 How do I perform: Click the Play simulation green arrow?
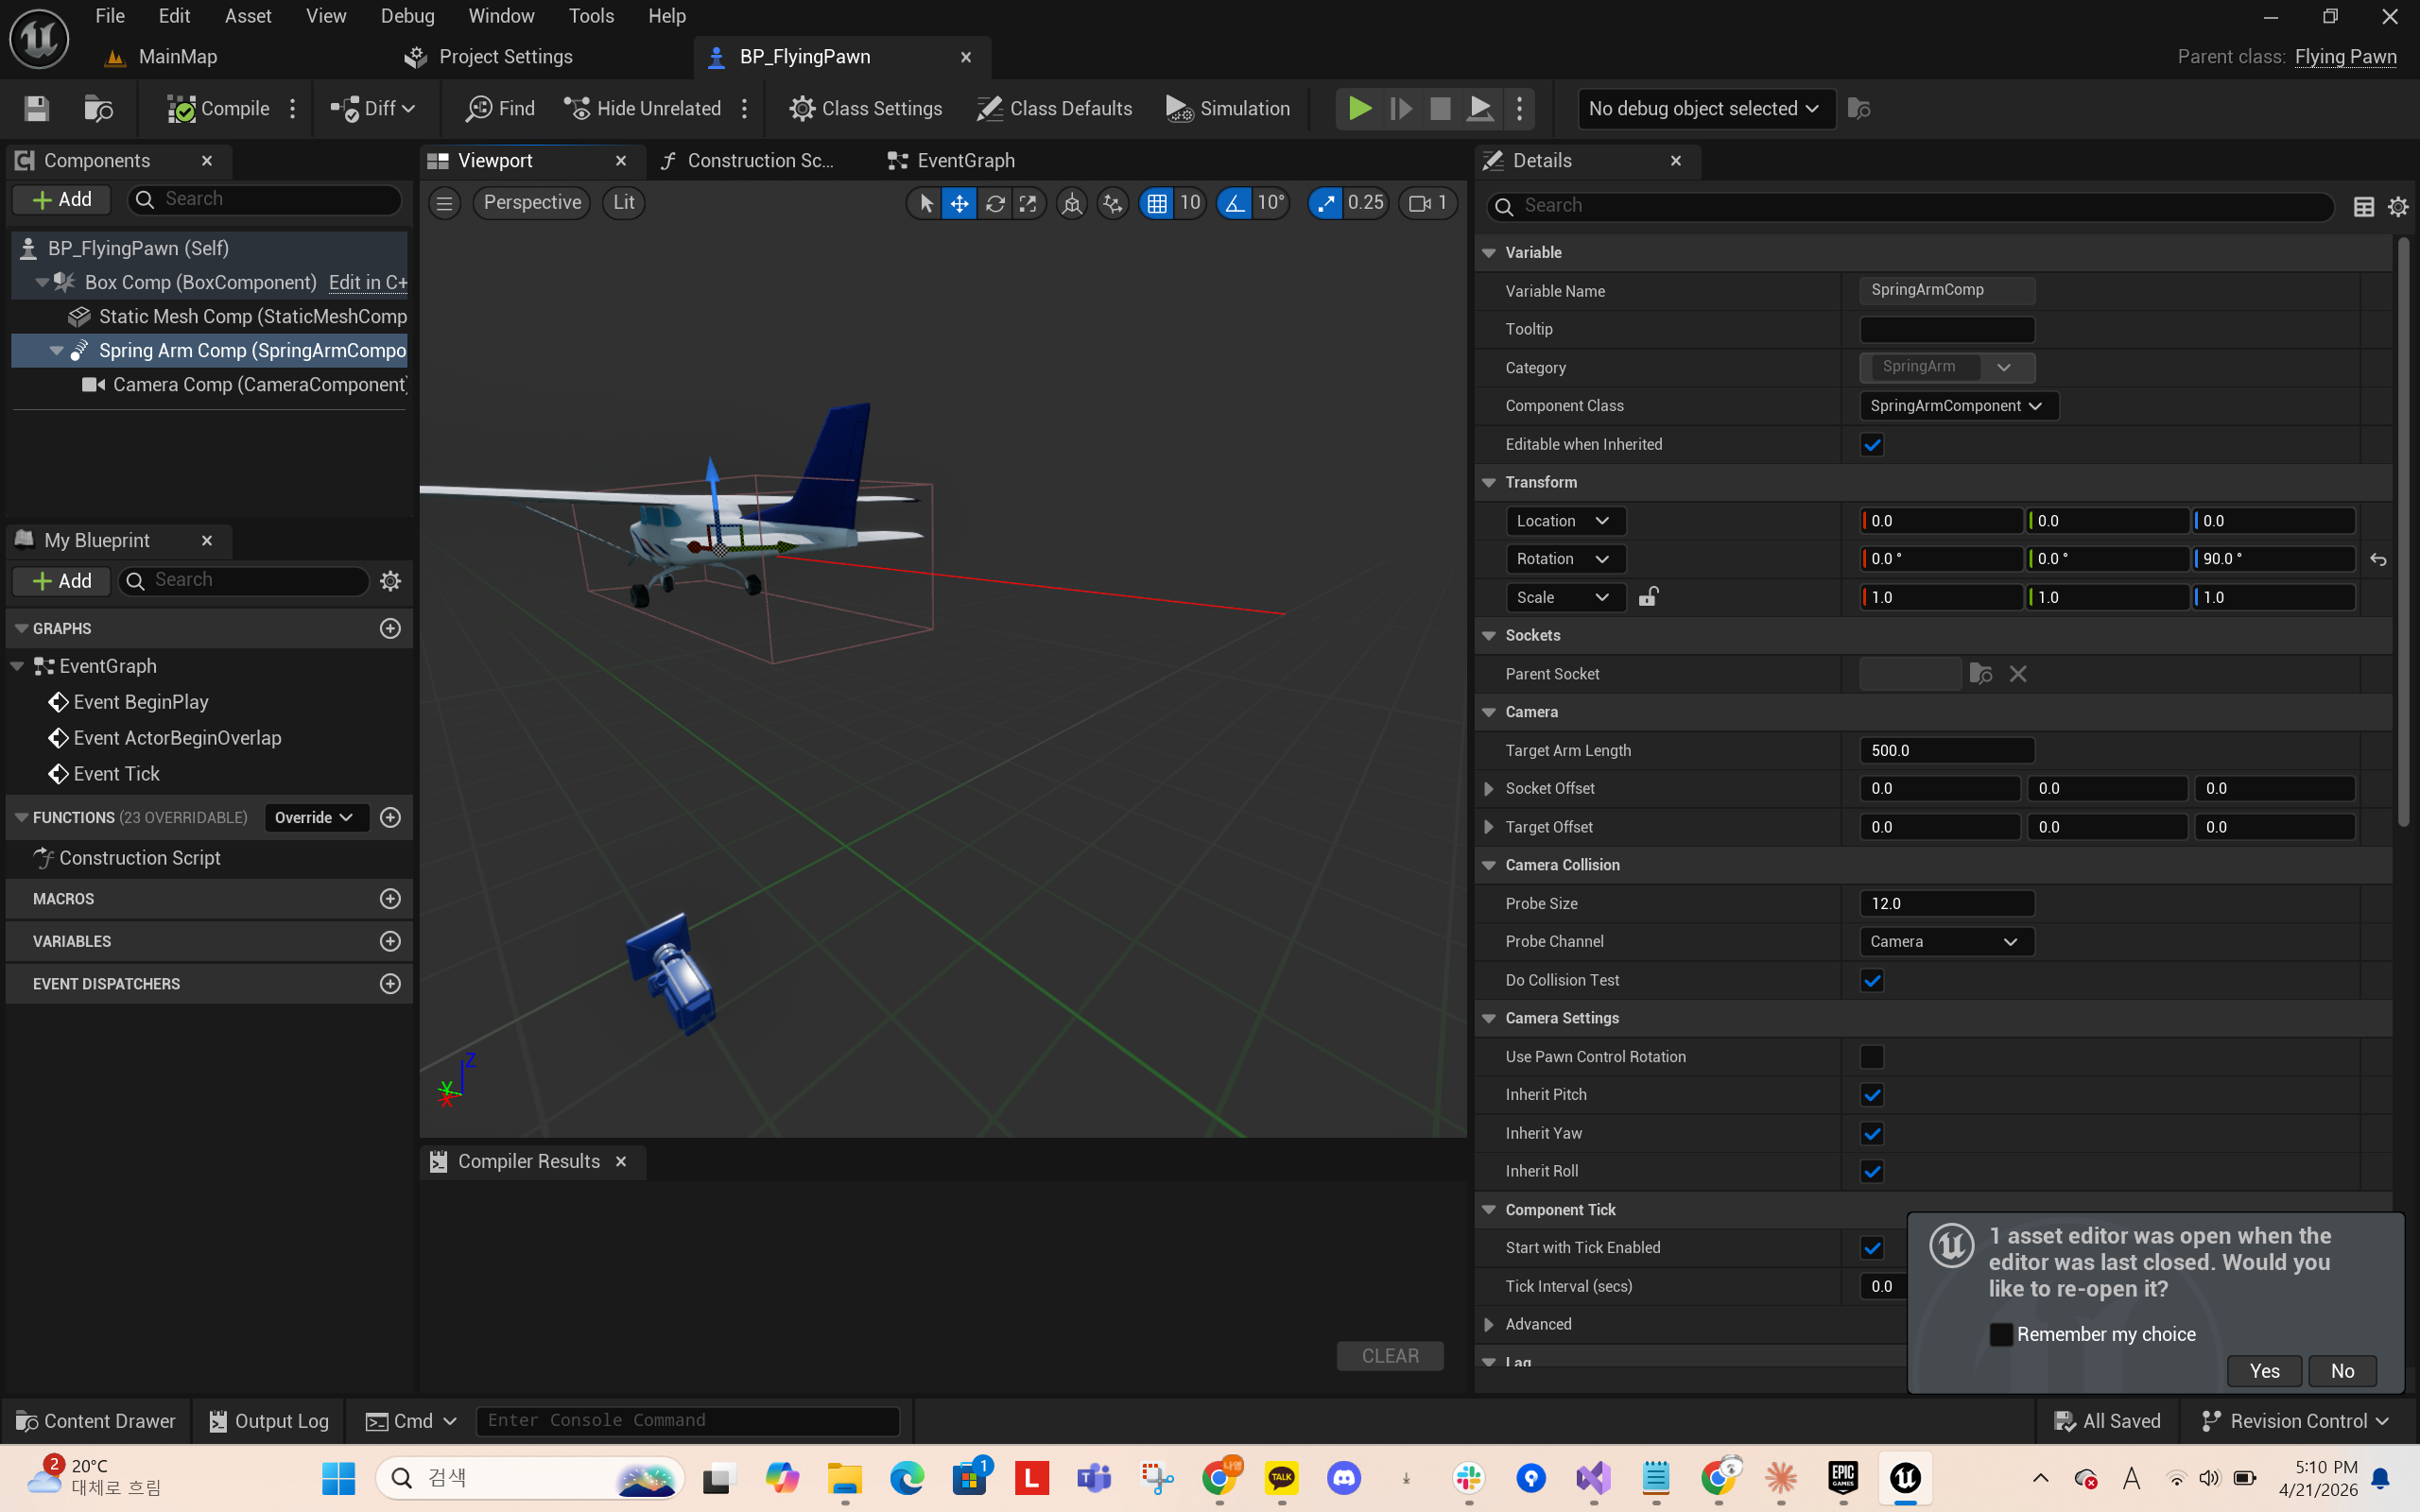pyautogui.click(x=1359, y=108)
